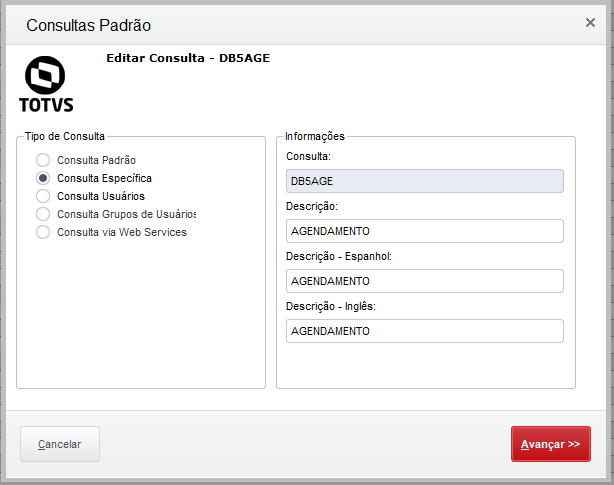Click the Descrição - Inglês: label
This screenshot has width=614, height=485.
click(x=330, y=306)
